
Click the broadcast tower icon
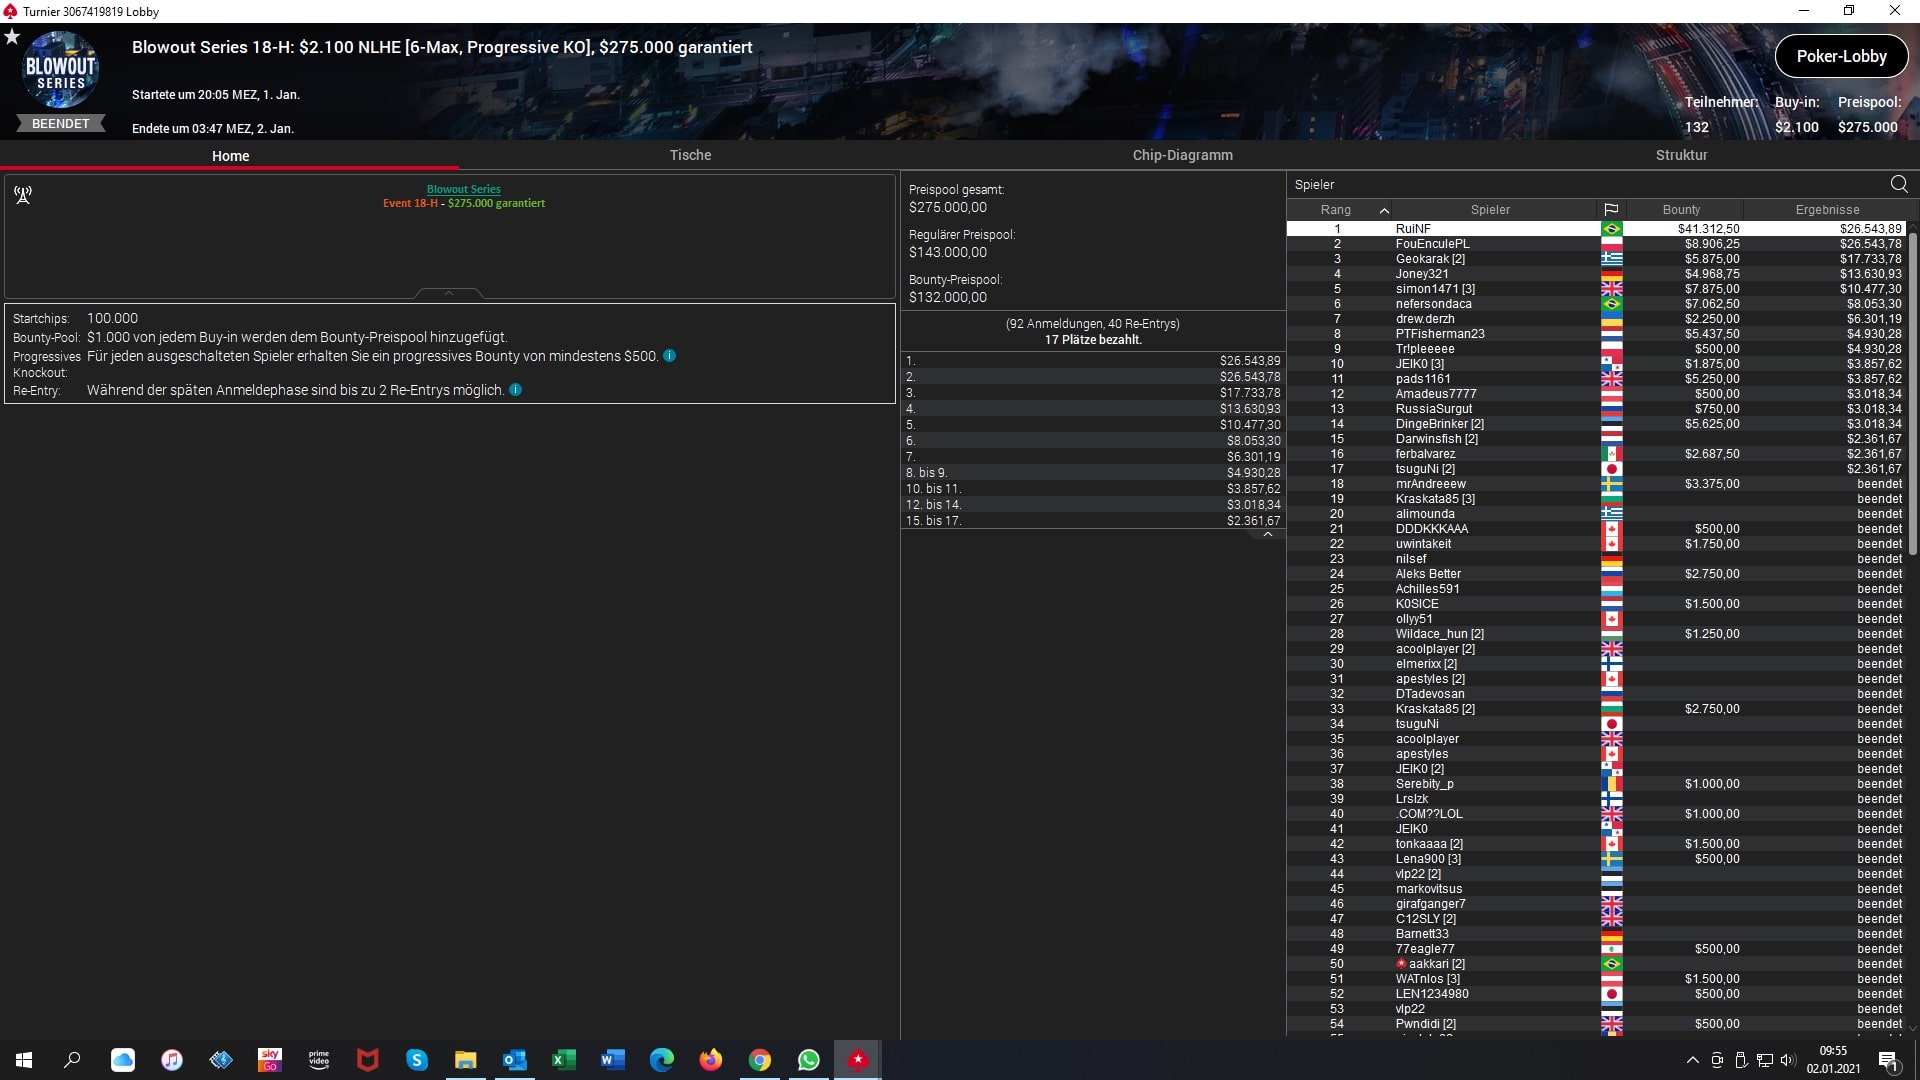coord(23,194)
